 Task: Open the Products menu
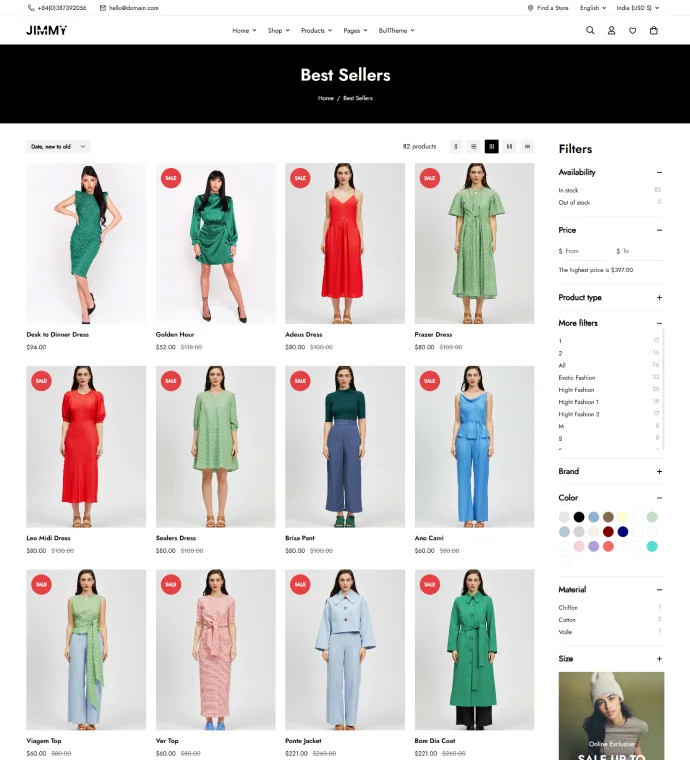coord(316,31)
